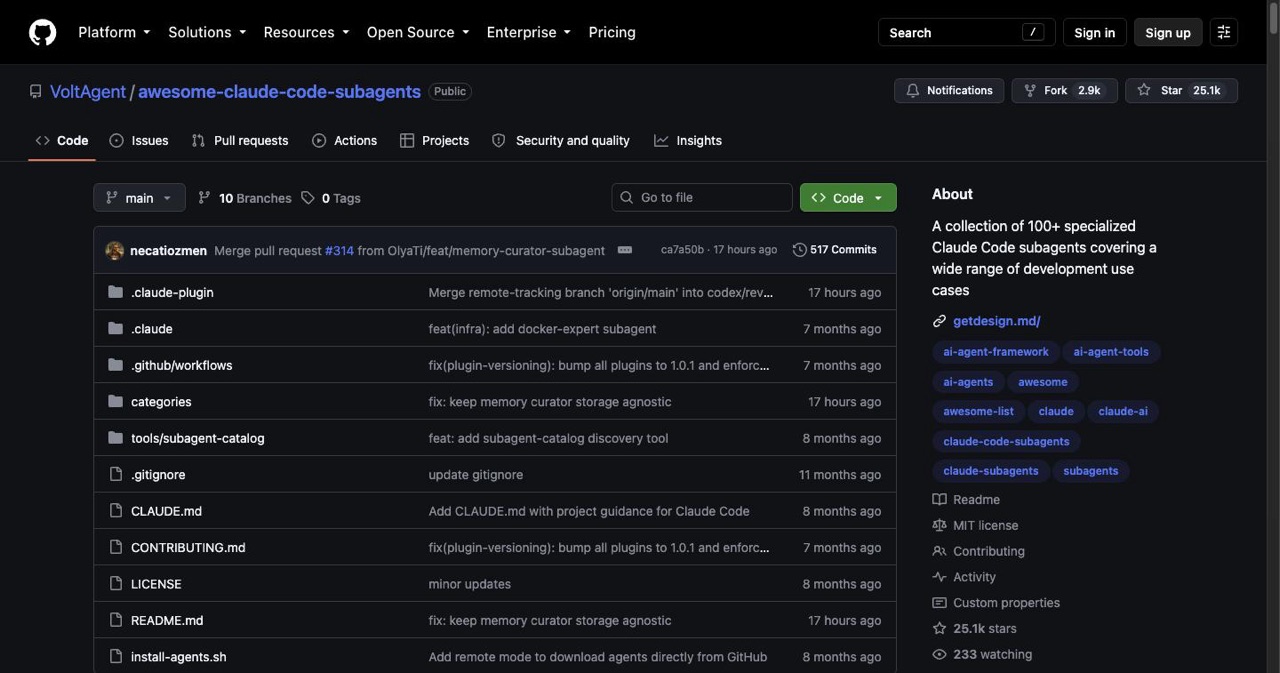View the 0 Tags link

click(331, 198)
